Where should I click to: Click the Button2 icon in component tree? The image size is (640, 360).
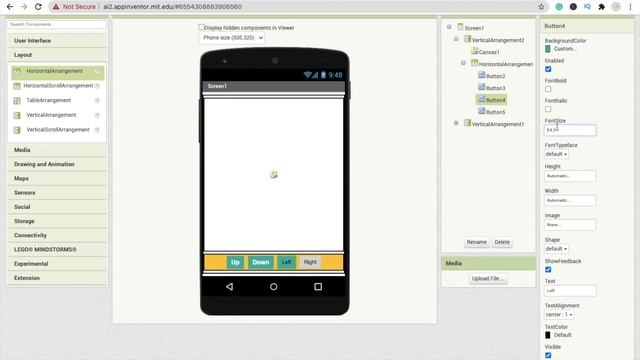pyautogui.click(x=482, y=75)
